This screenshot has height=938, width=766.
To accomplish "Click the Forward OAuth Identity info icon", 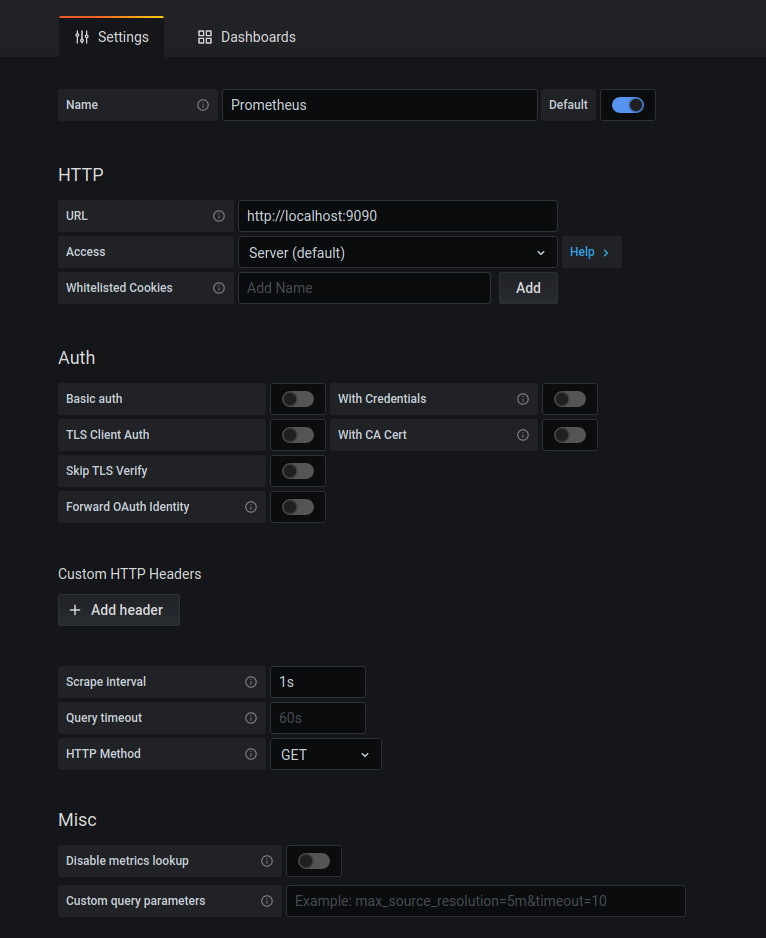I will point(251,507).
